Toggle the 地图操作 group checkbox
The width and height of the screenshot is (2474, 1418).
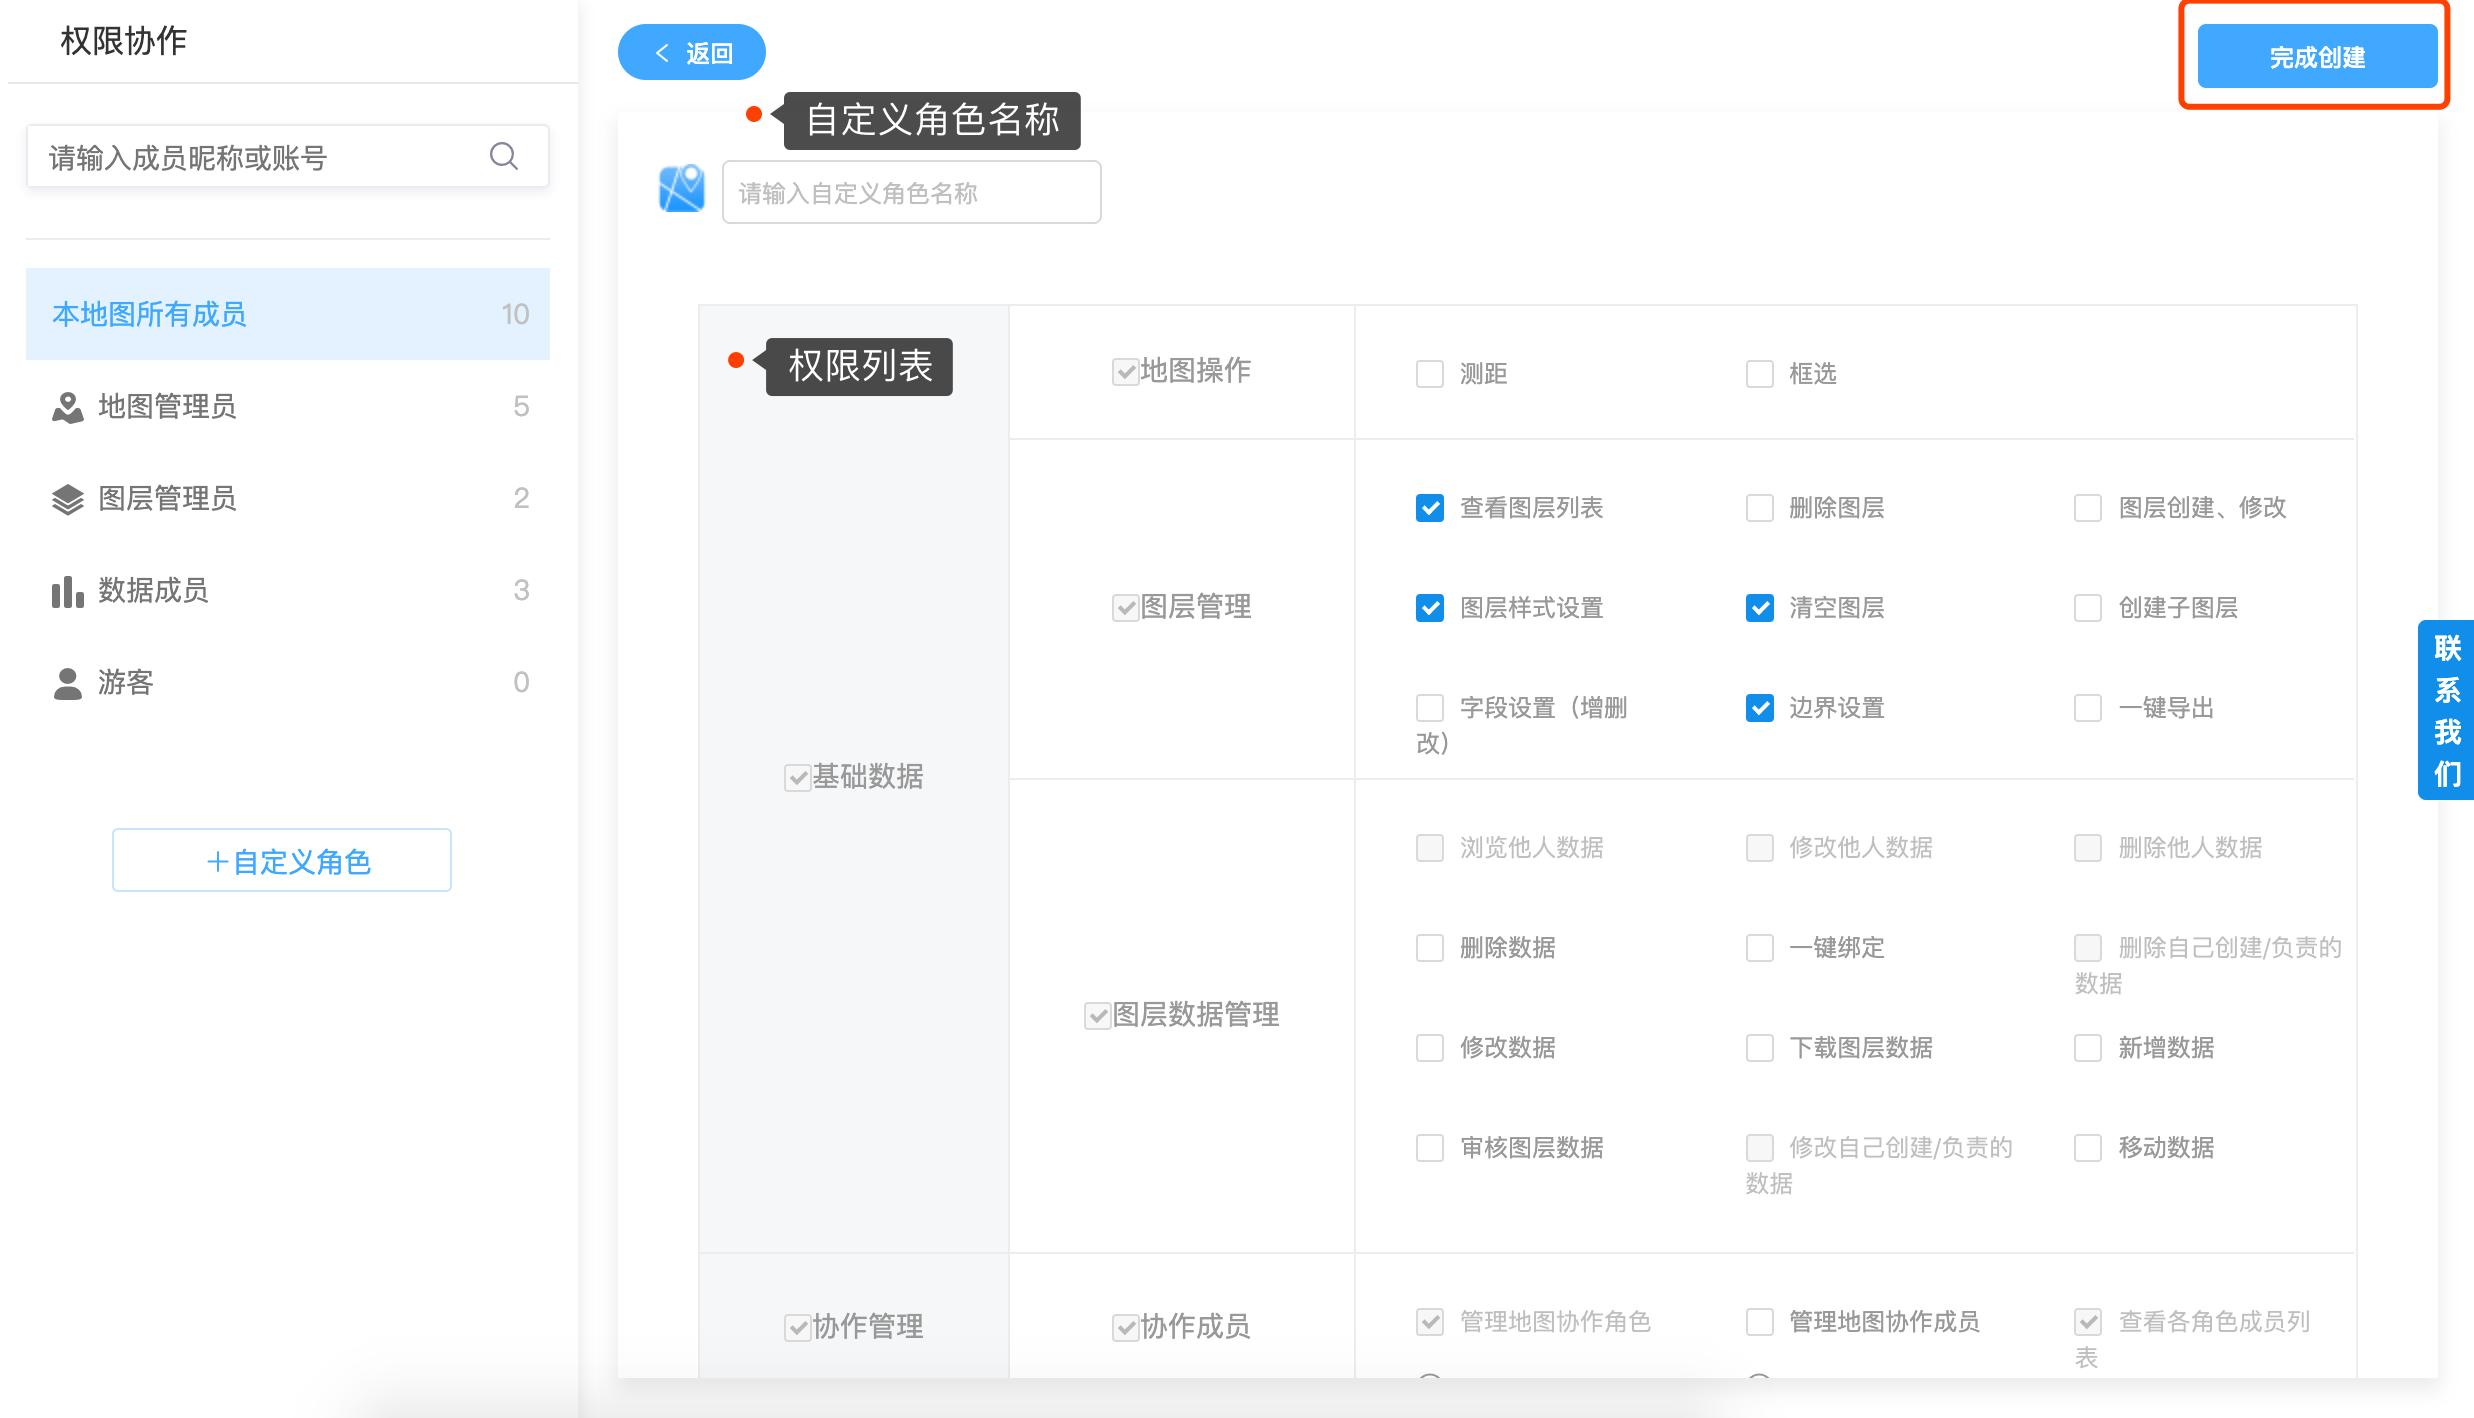point(1126,372)
